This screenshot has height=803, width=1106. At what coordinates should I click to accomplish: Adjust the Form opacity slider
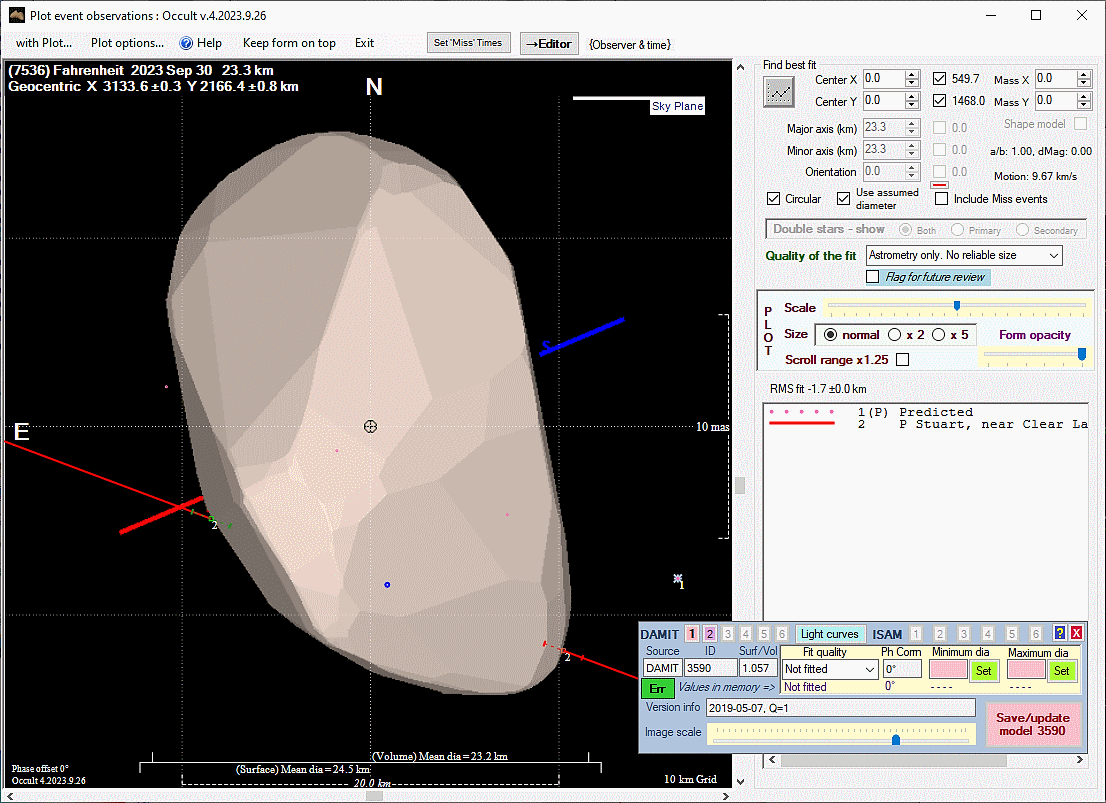(x=1081, y=354)
